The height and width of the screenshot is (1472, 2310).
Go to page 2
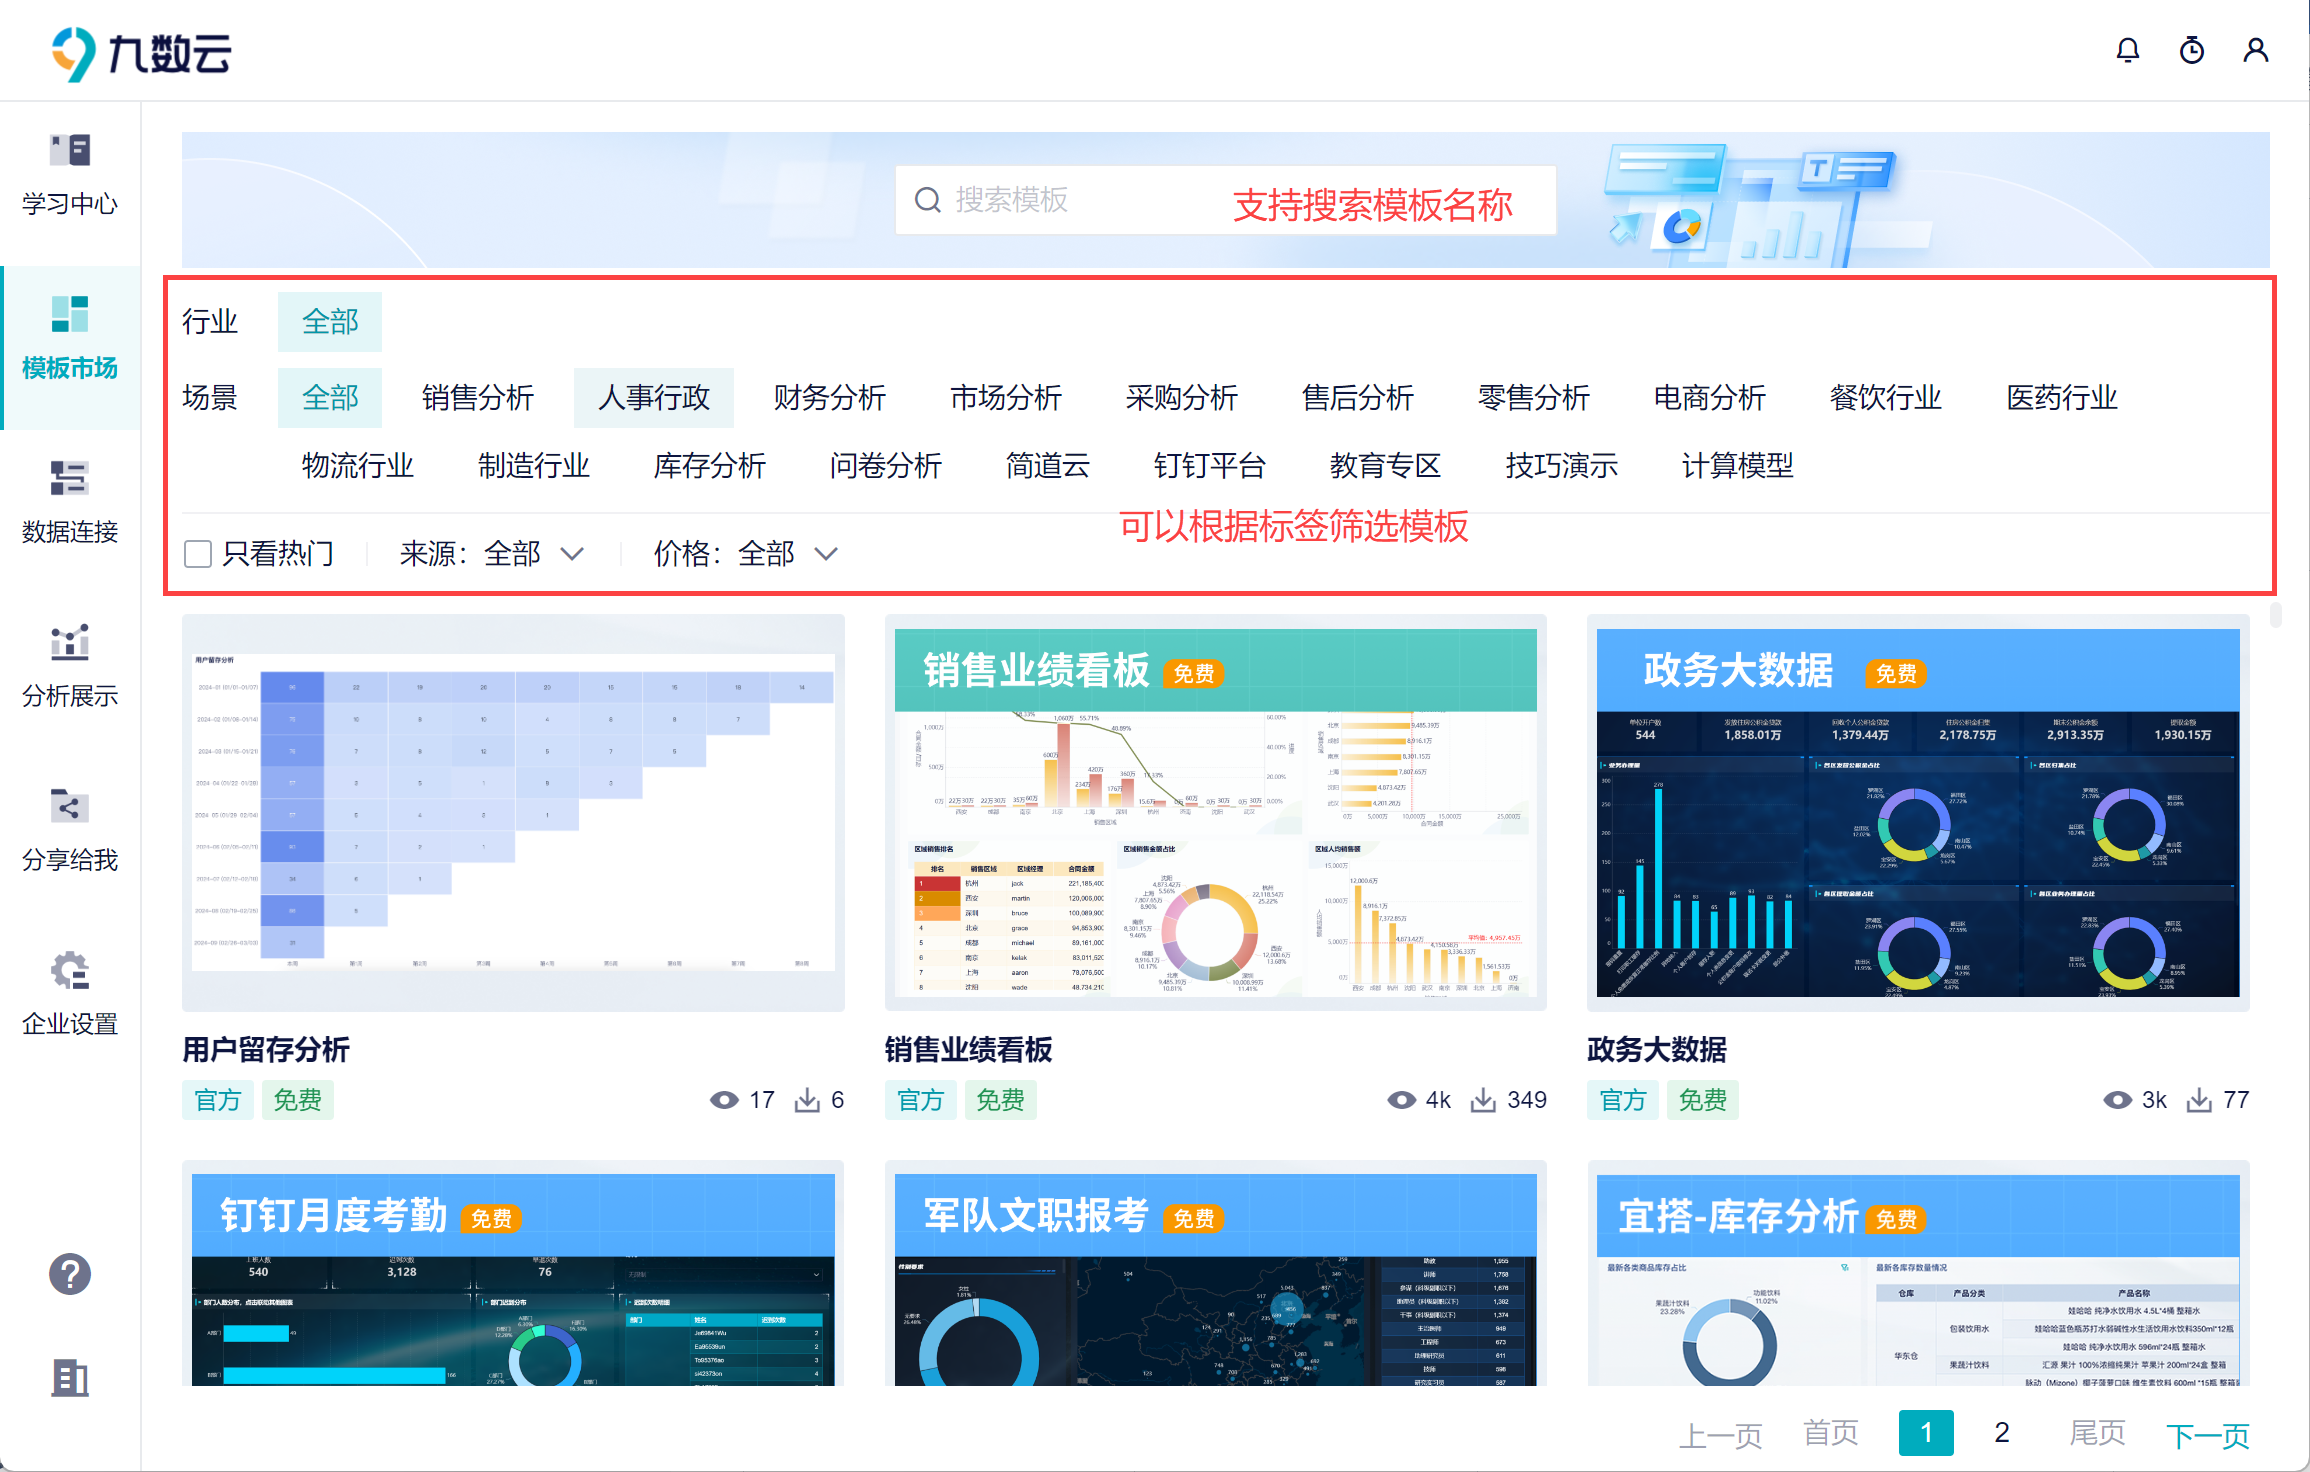(2001, 1433)
